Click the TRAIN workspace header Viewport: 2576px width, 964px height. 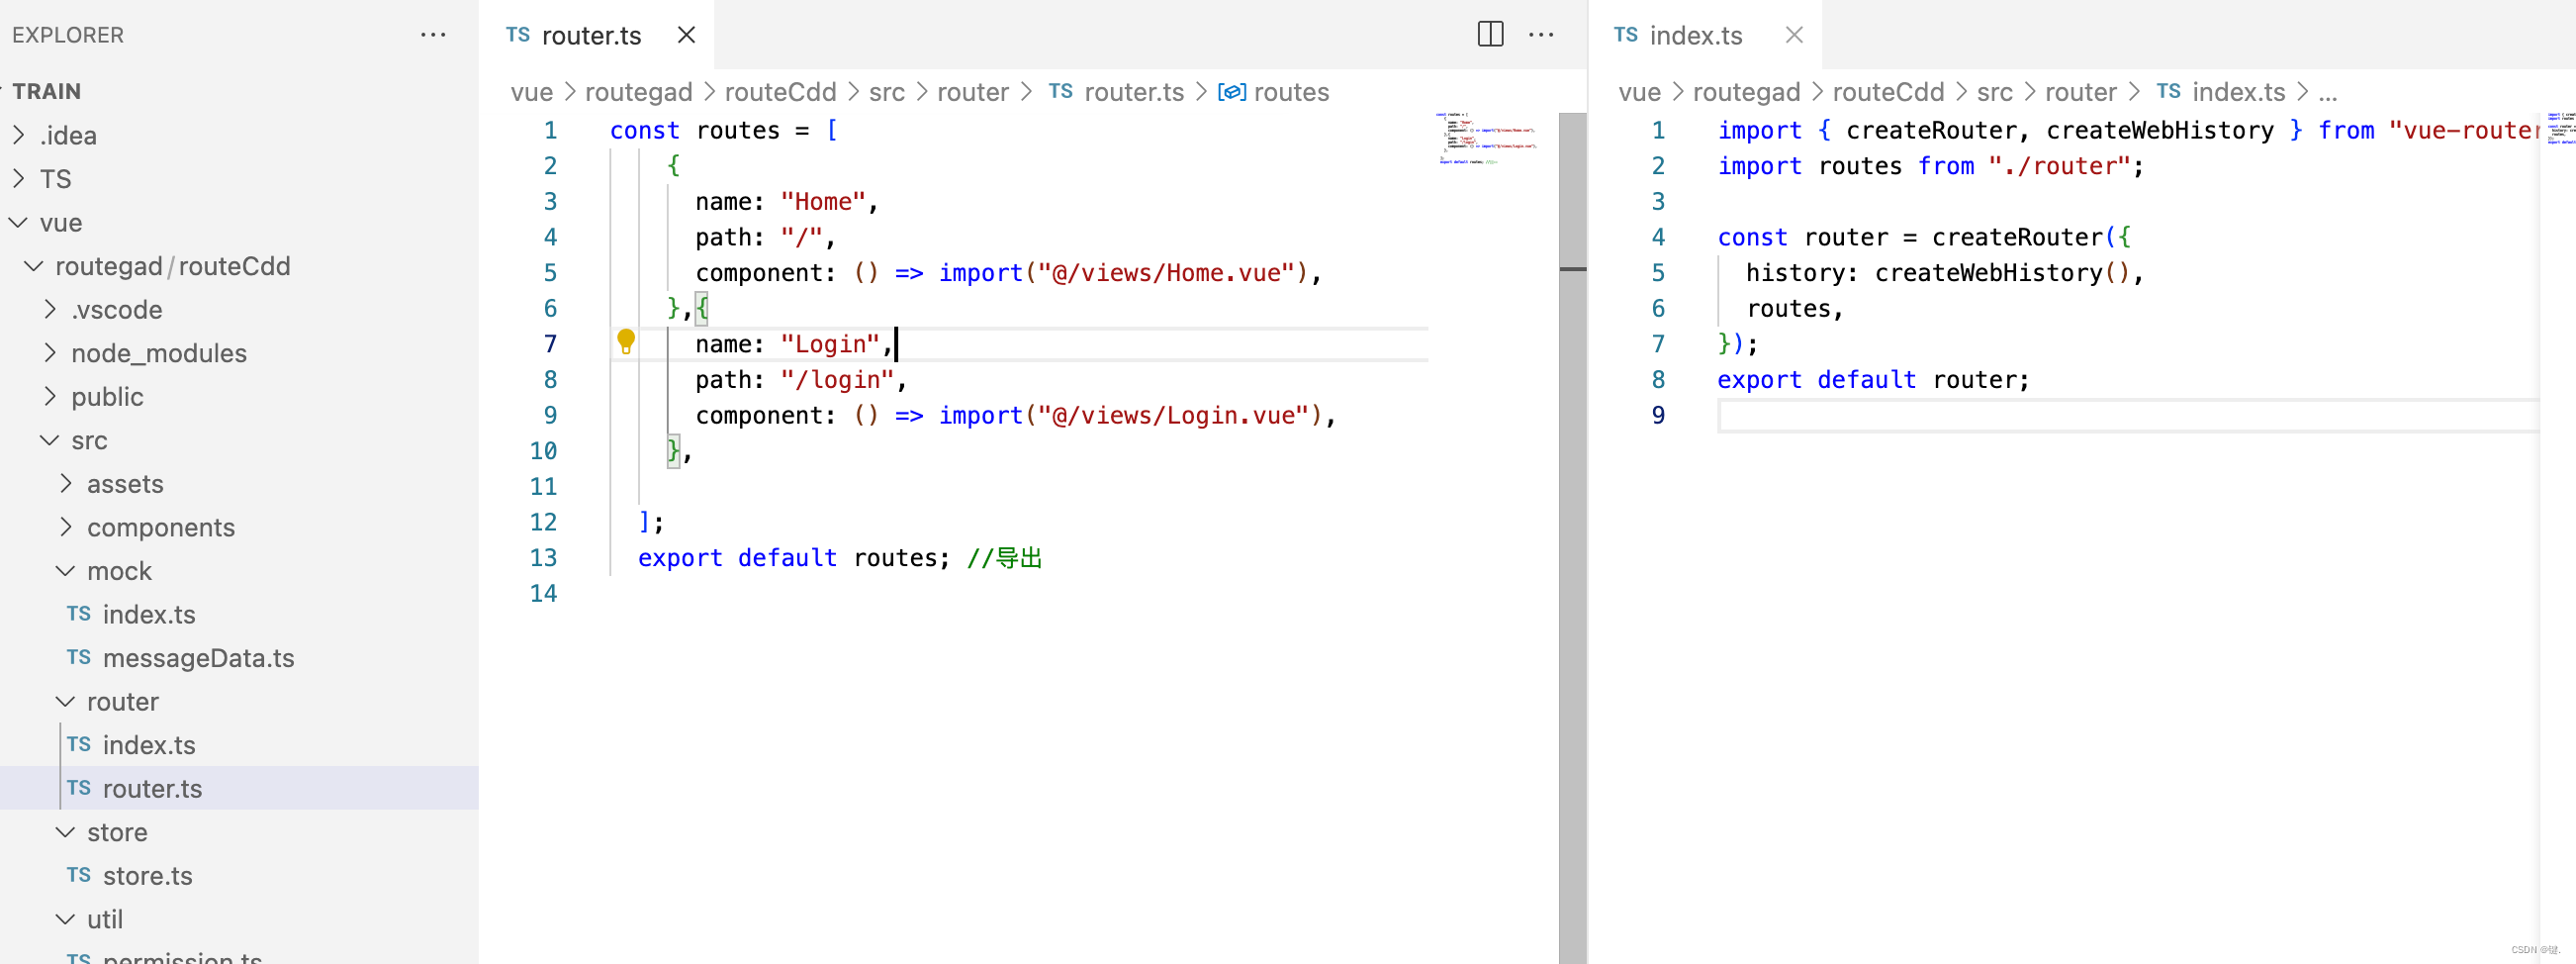(239, 91)
